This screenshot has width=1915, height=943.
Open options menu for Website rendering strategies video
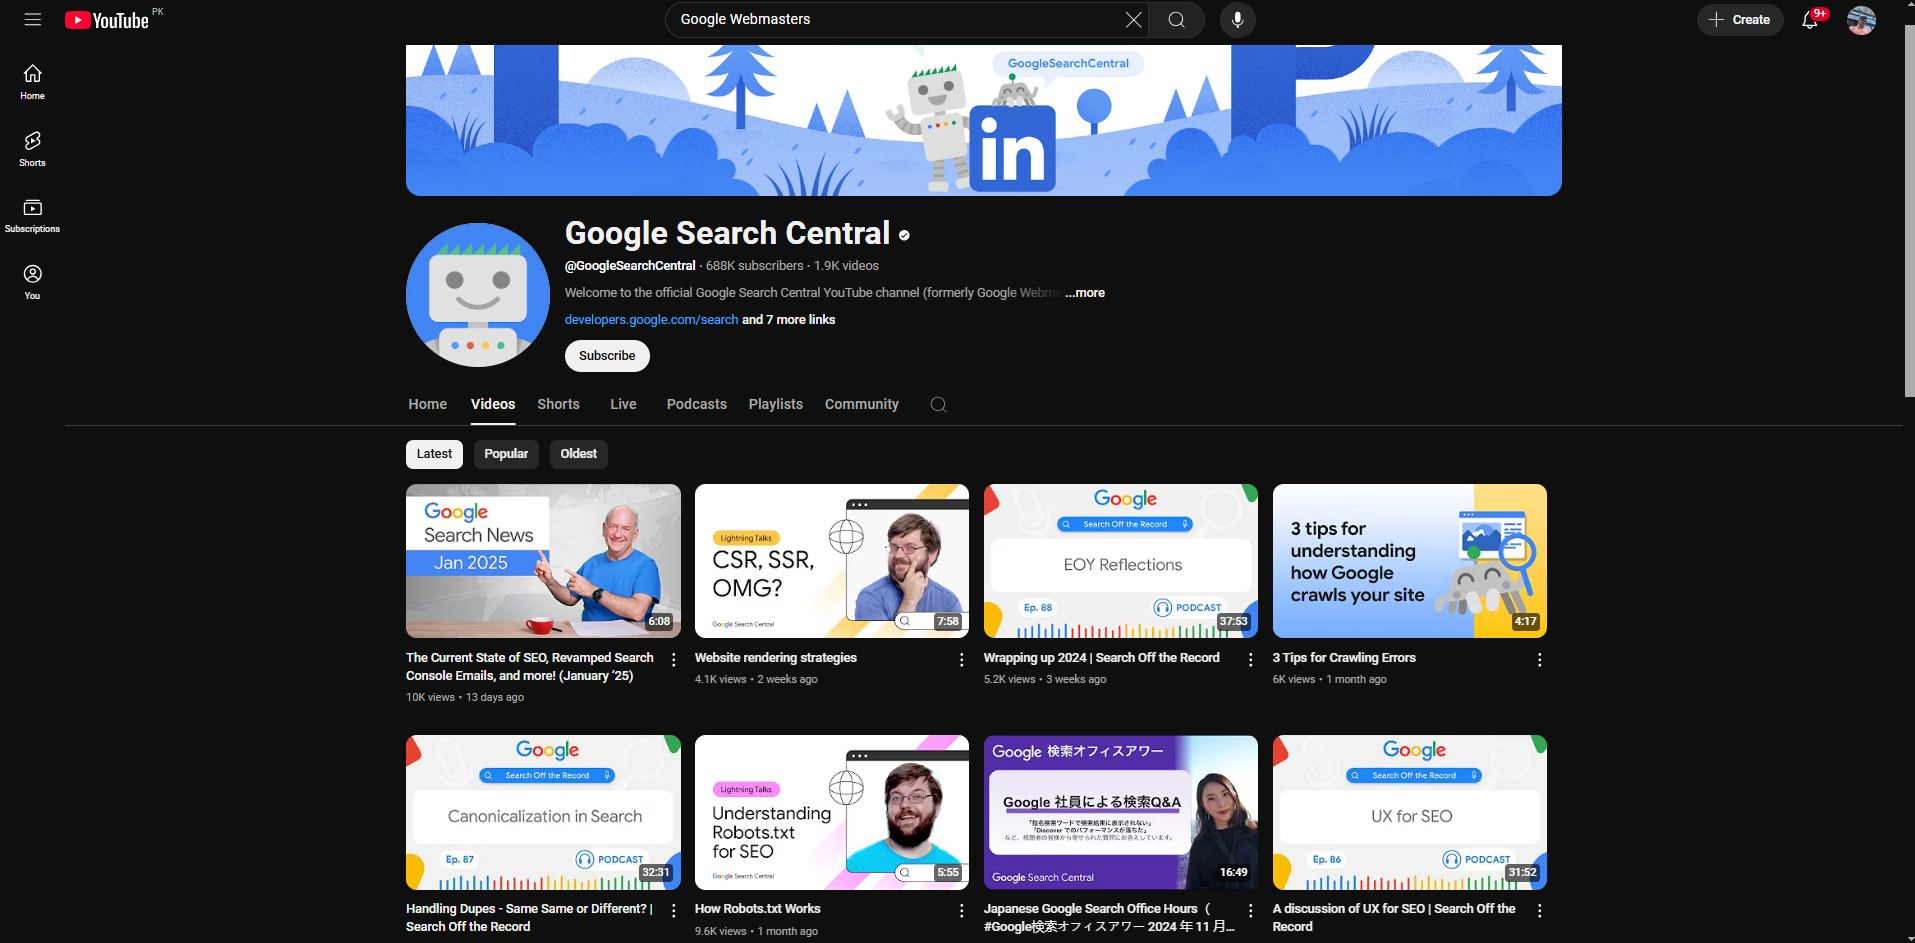coord(961,659)
